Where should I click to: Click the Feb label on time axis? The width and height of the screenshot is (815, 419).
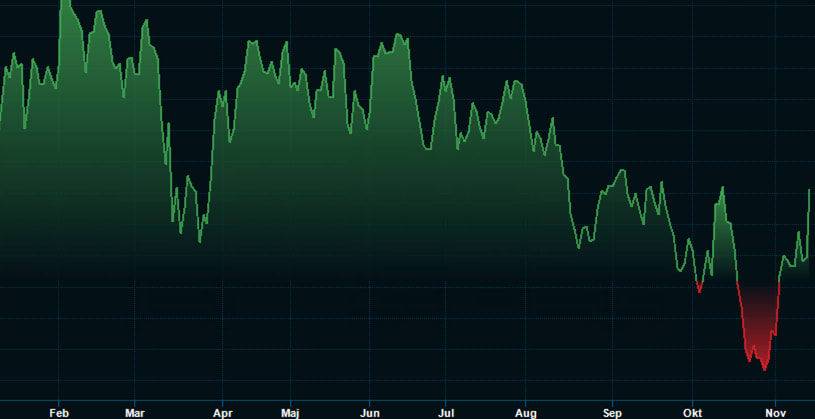point(59,412)
